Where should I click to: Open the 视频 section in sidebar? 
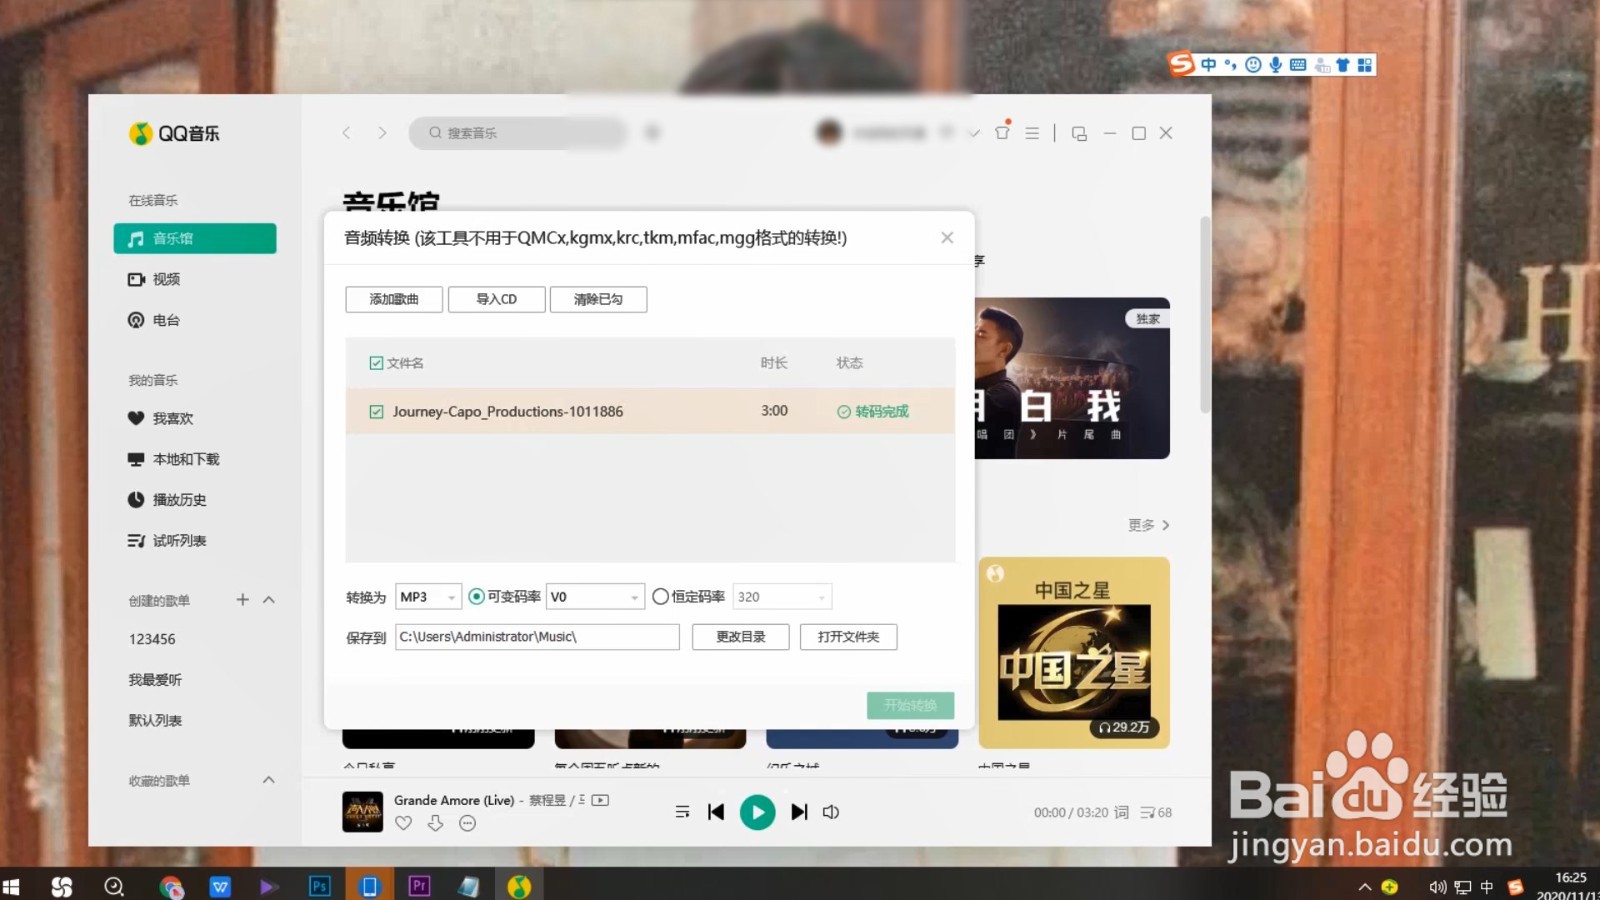click(x=166, y=279)
